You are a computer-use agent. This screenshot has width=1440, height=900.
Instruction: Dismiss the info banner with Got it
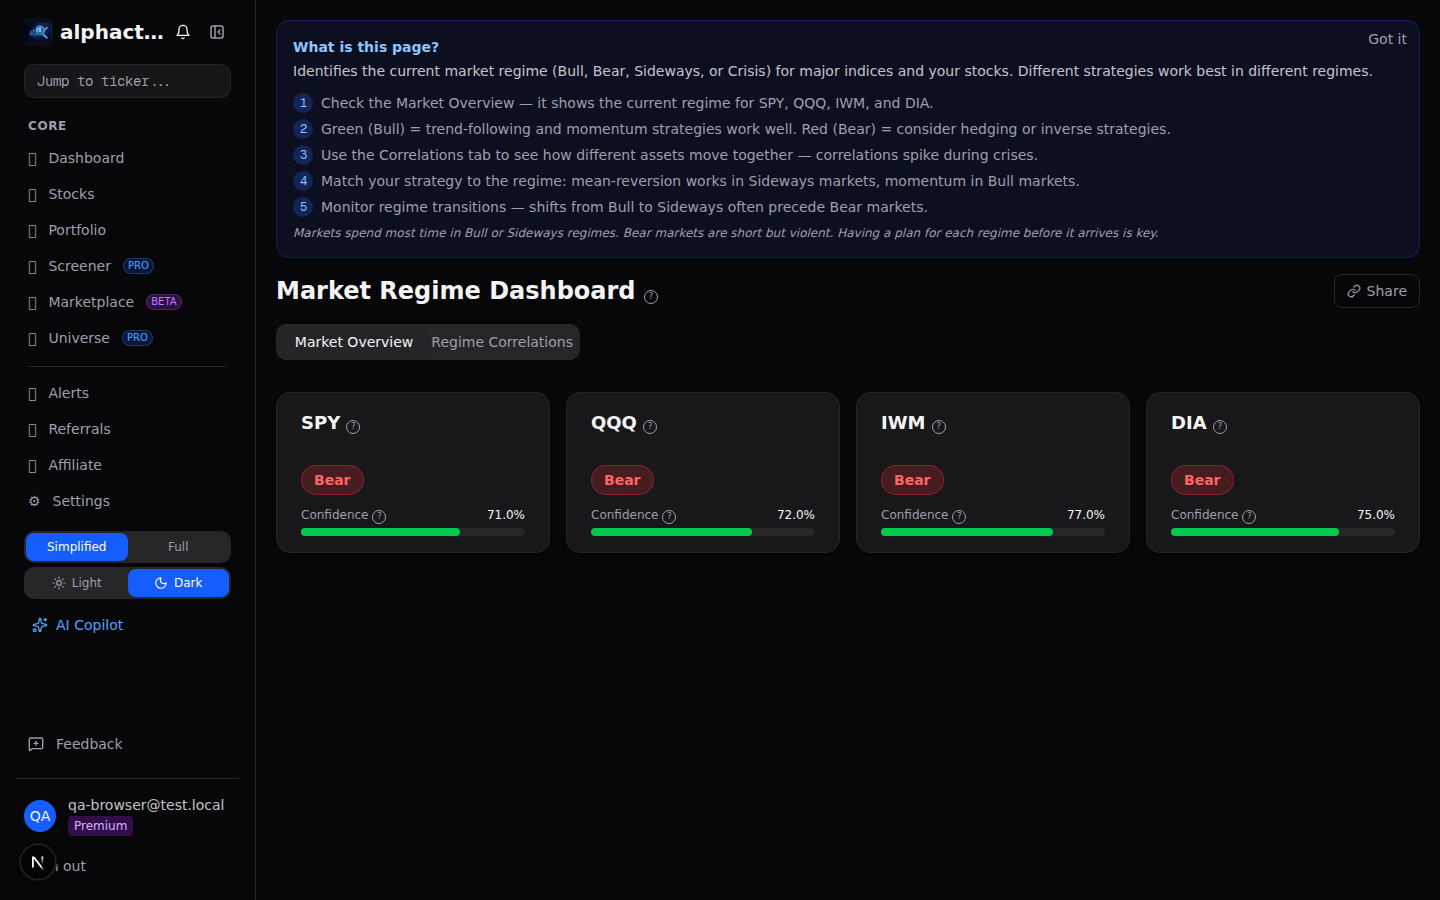coord(1387,39)
